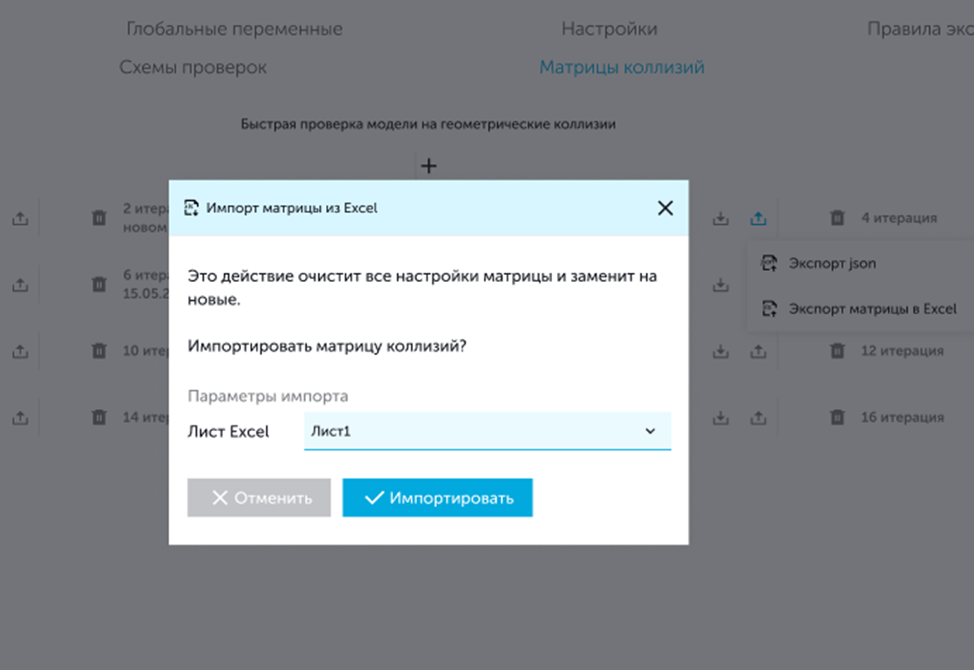Image resolution: width=974 pixels, height=670 pixels.
Task: Delete the 12 итерация matrix via trash icon
Action: point(838,351)
